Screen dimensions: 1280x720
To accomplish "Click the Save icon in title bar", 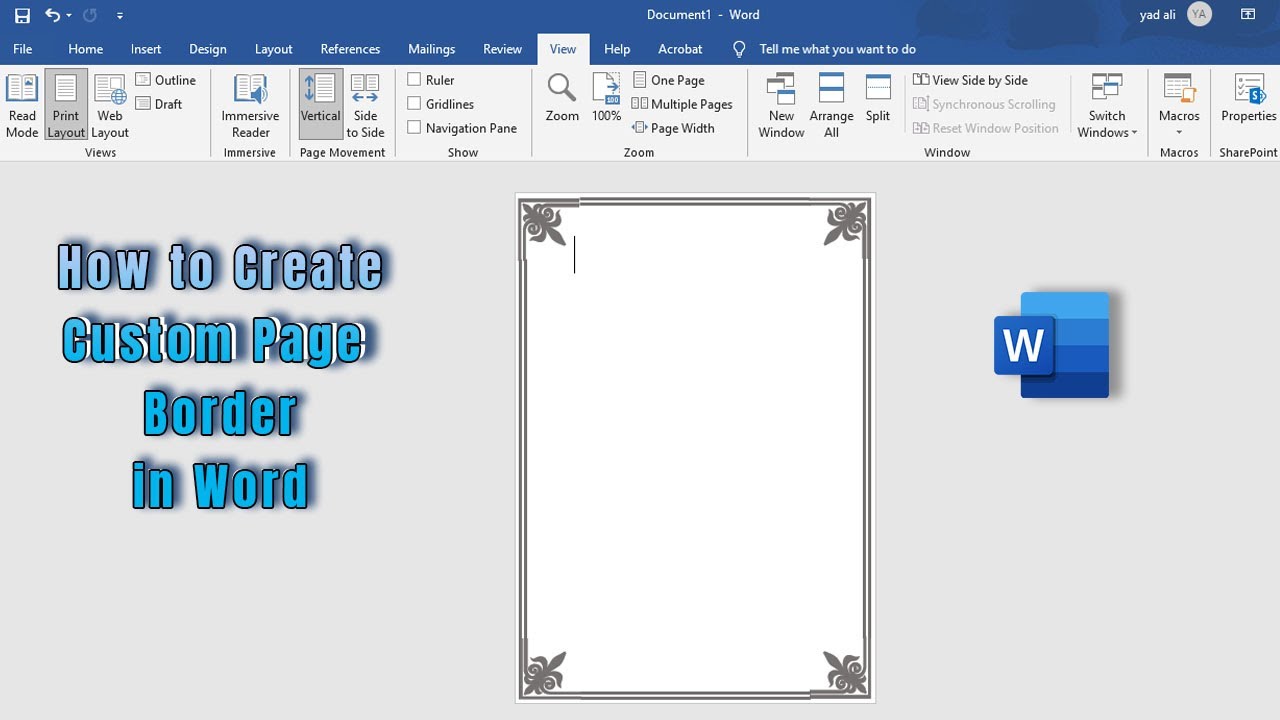I will click(x=22, y=15).
